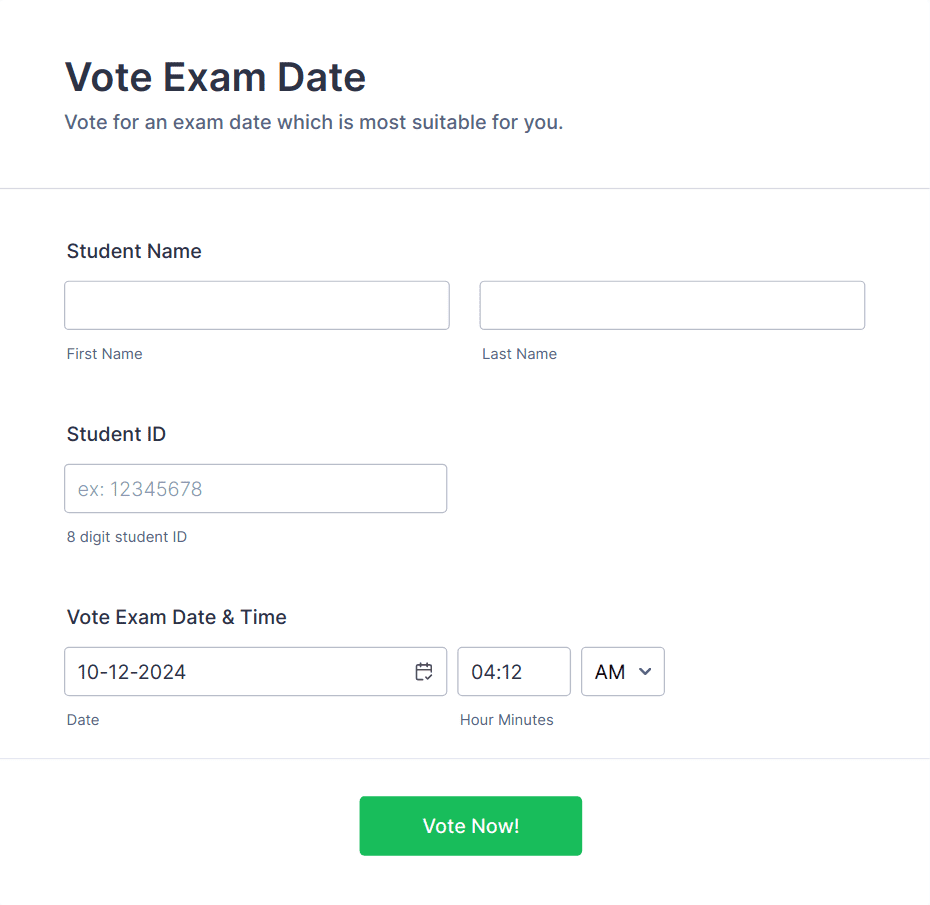The width and height of the screenshot is (930, 905).
Task: Open the calendar date picker icon
Action: [x=423, y=671]
